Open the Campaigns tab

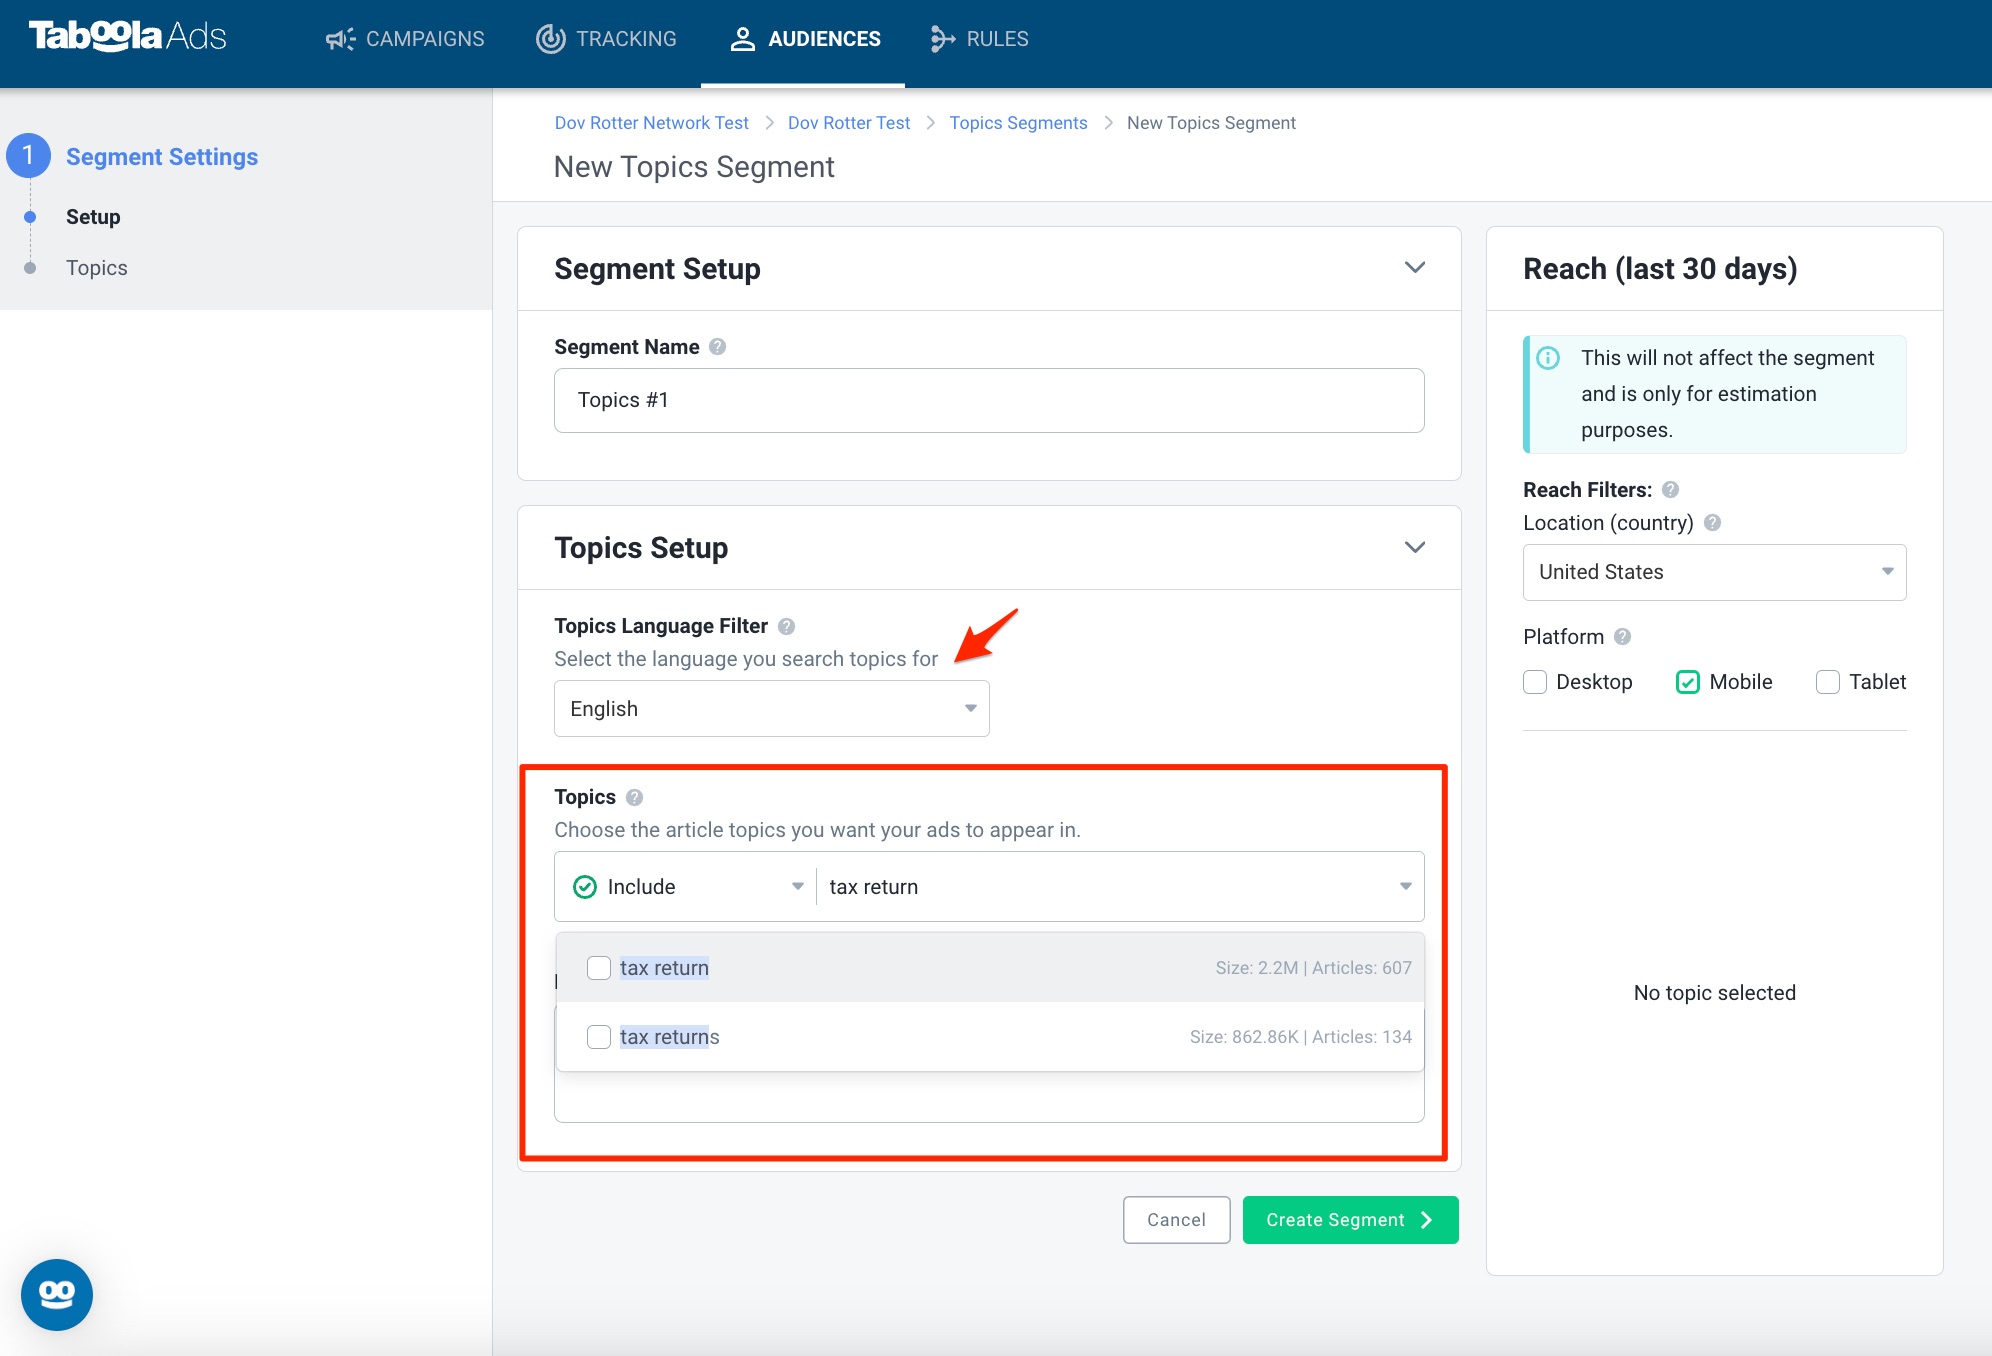click(x=405, y=39)
